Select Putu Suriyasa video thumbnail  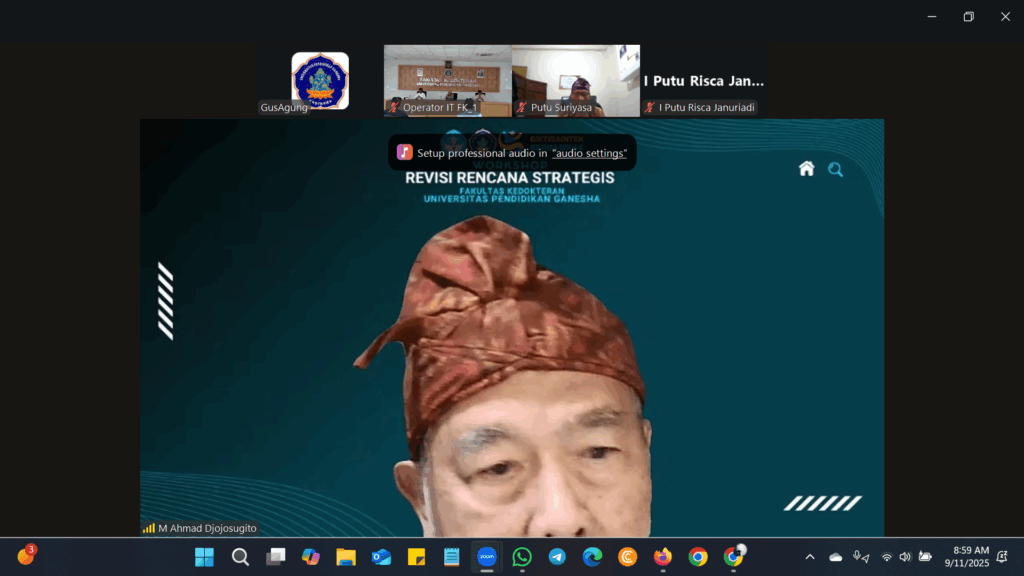pos(576,80)
